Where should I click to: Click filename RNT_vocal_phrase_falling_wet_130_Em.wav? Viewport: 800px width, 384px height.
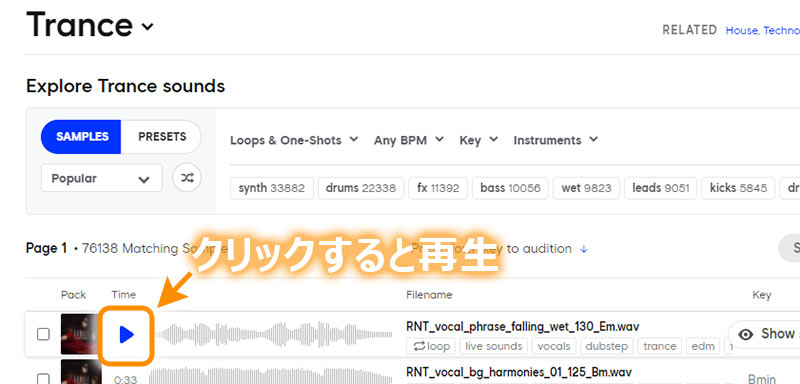point(522,326)
